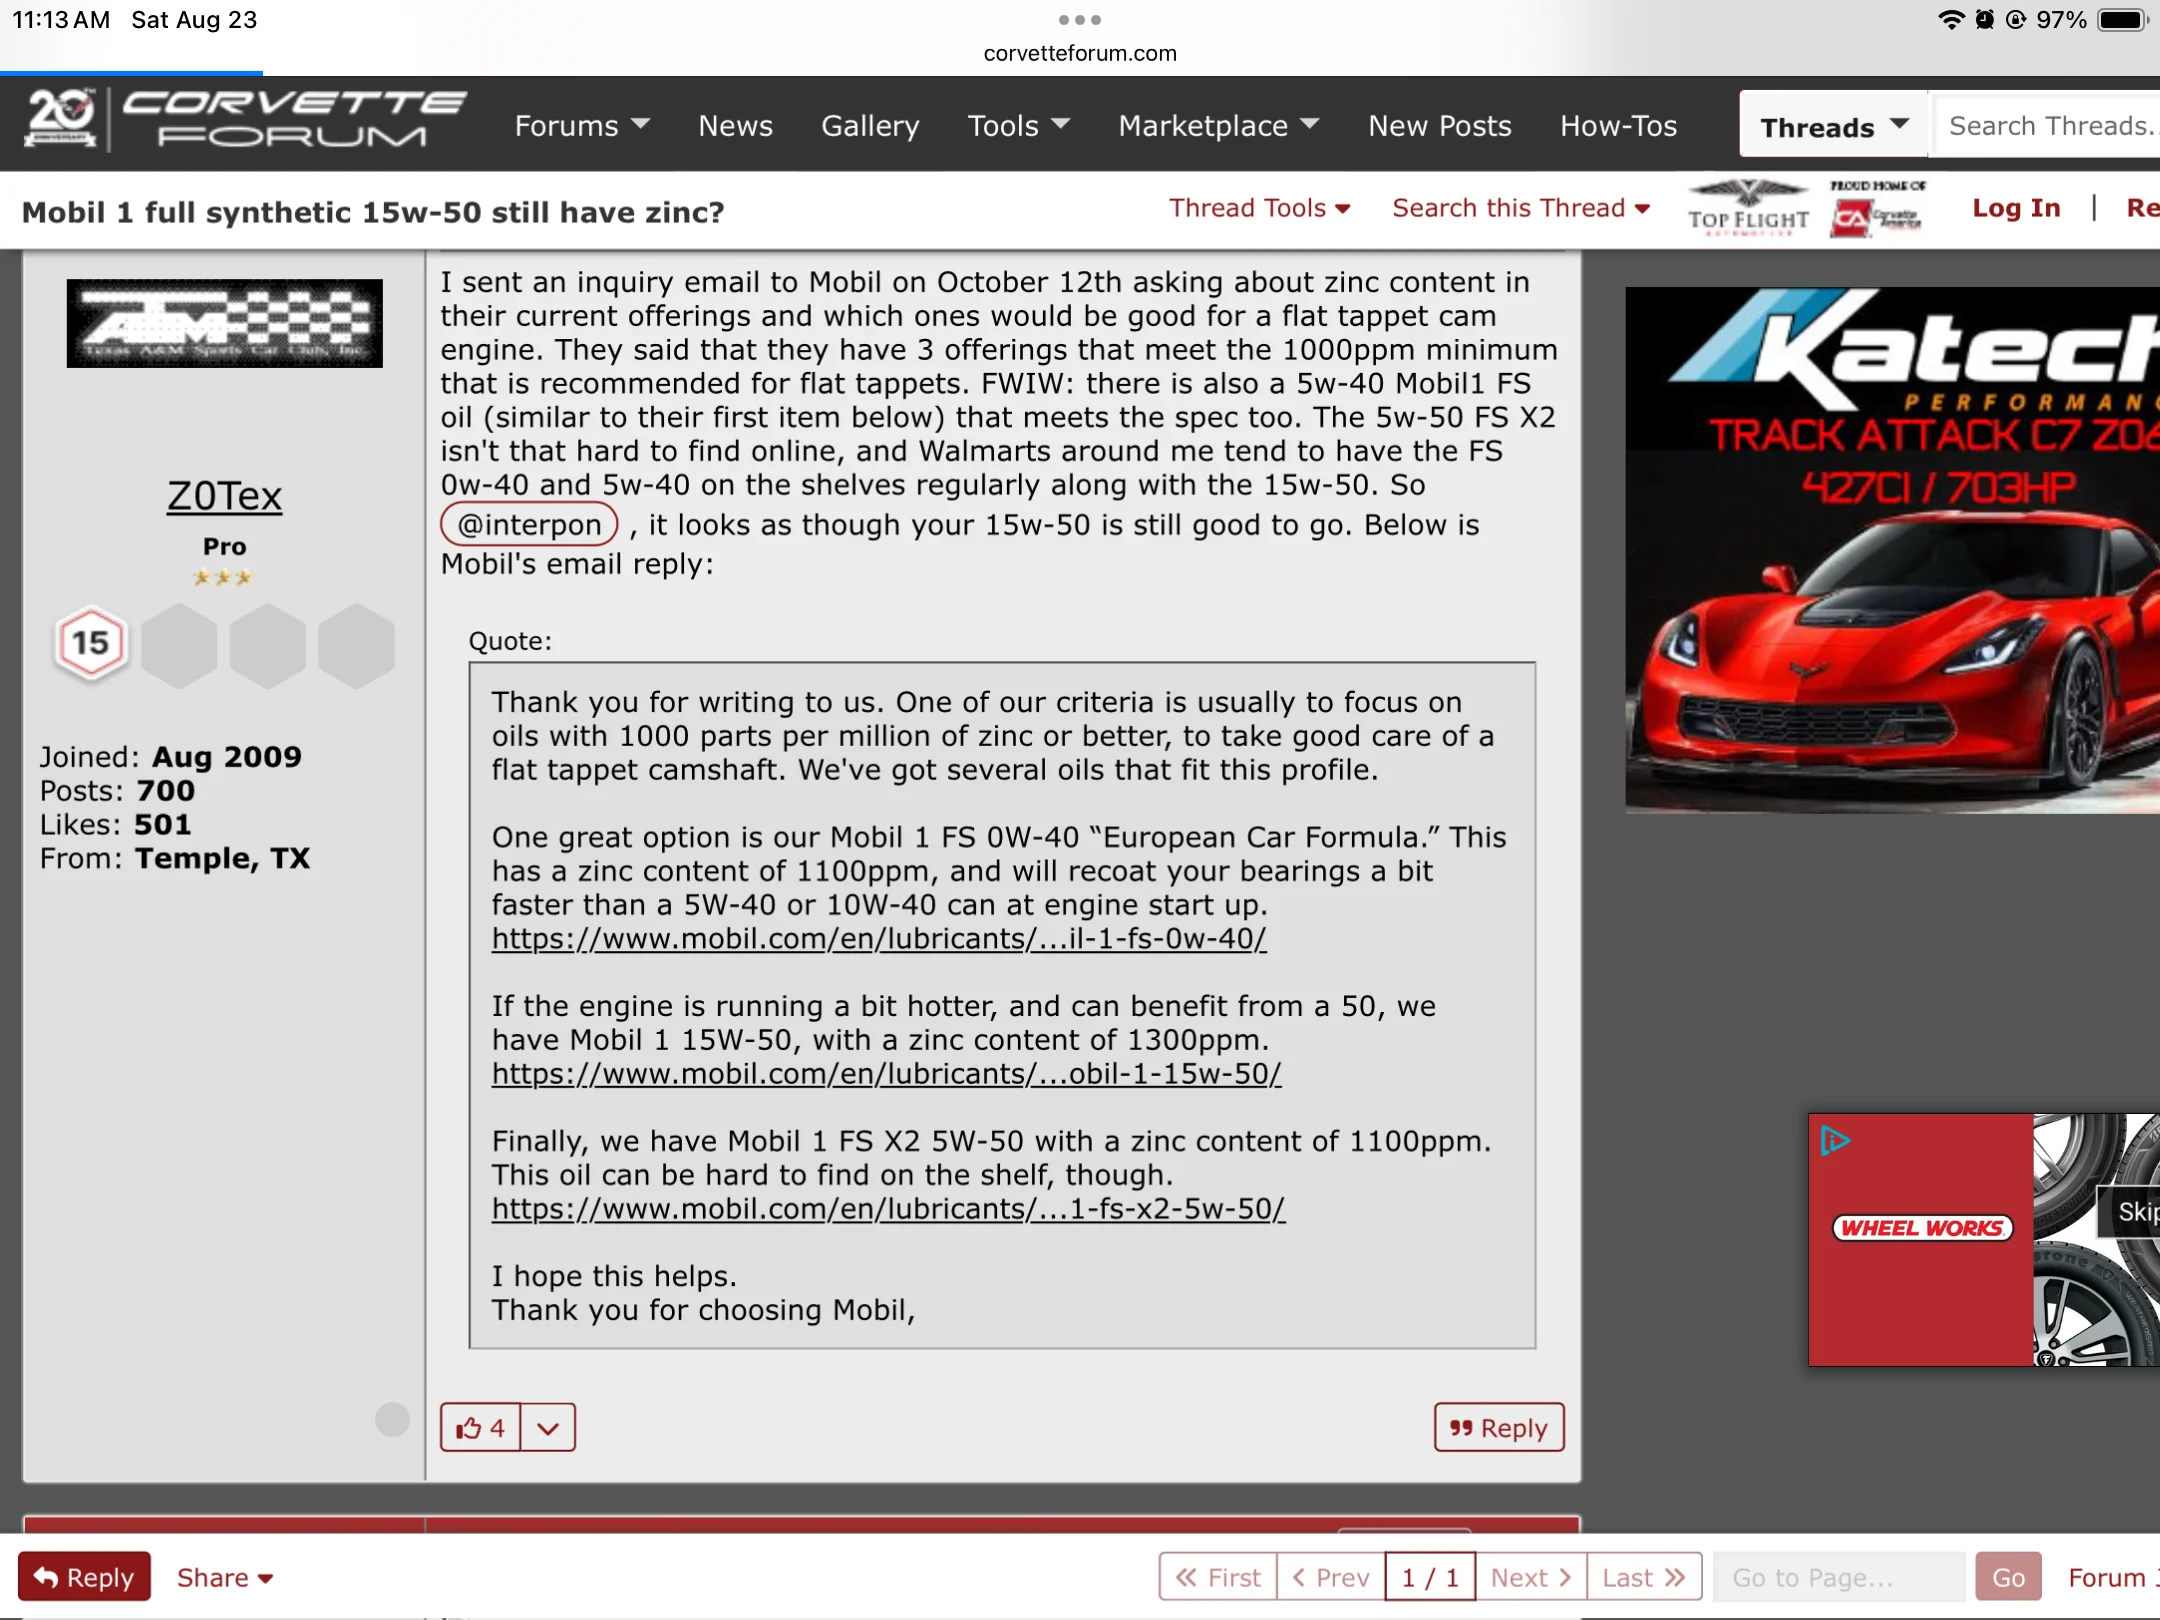Click the user online status indicator

click(392, 1420)
